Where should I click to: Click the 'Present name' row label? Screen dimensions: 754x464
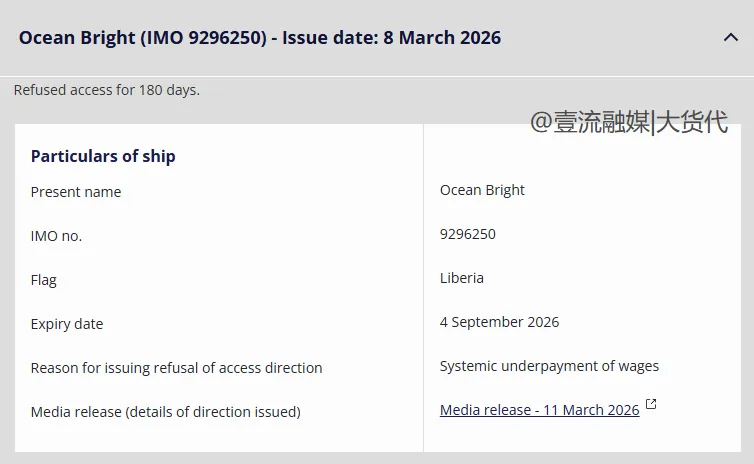click(76, 192)
